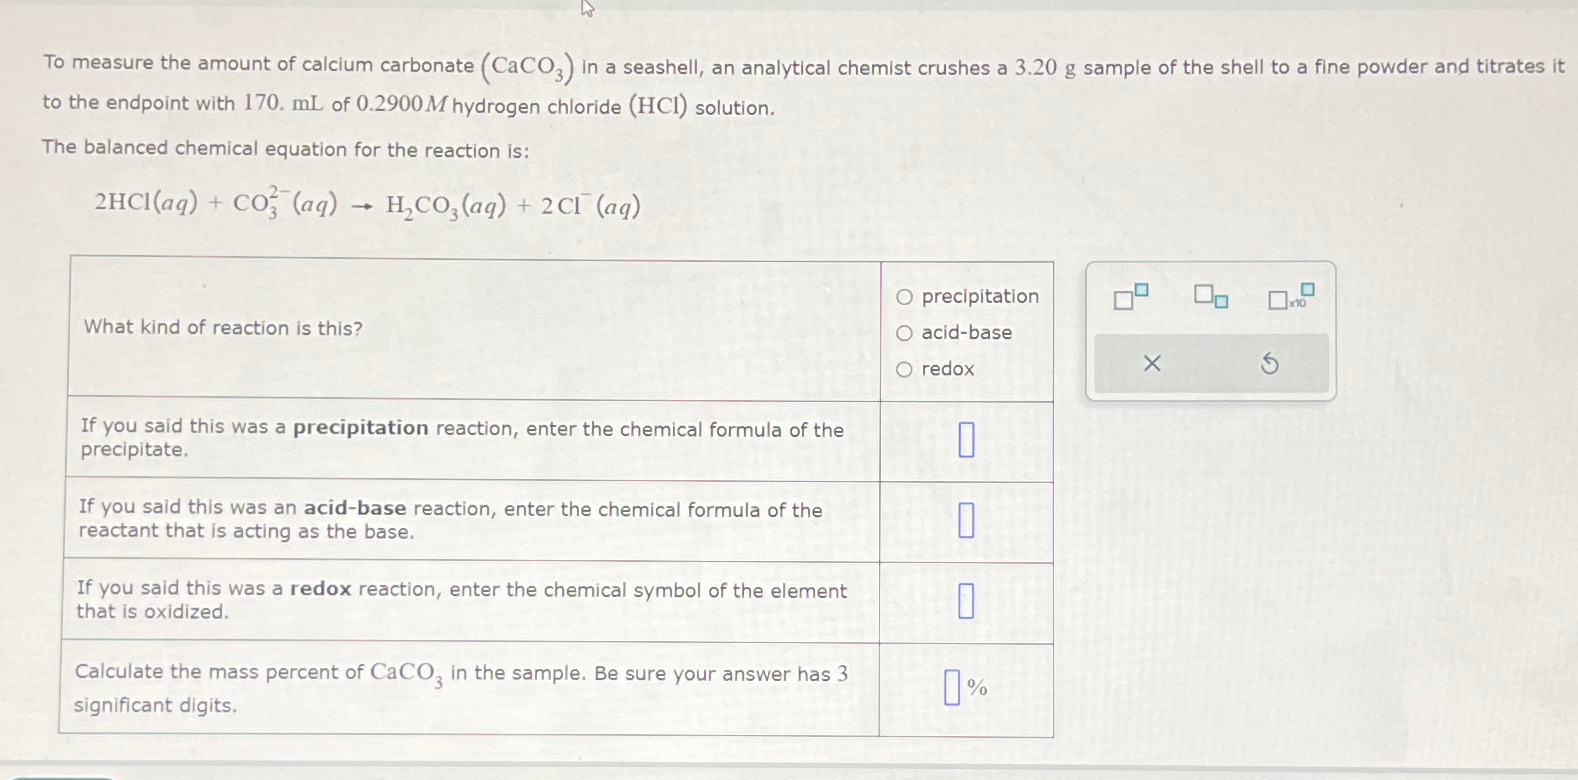Click the precipitate formula input box
Screen dimensions: 1578x780
[x=967, y=439]
